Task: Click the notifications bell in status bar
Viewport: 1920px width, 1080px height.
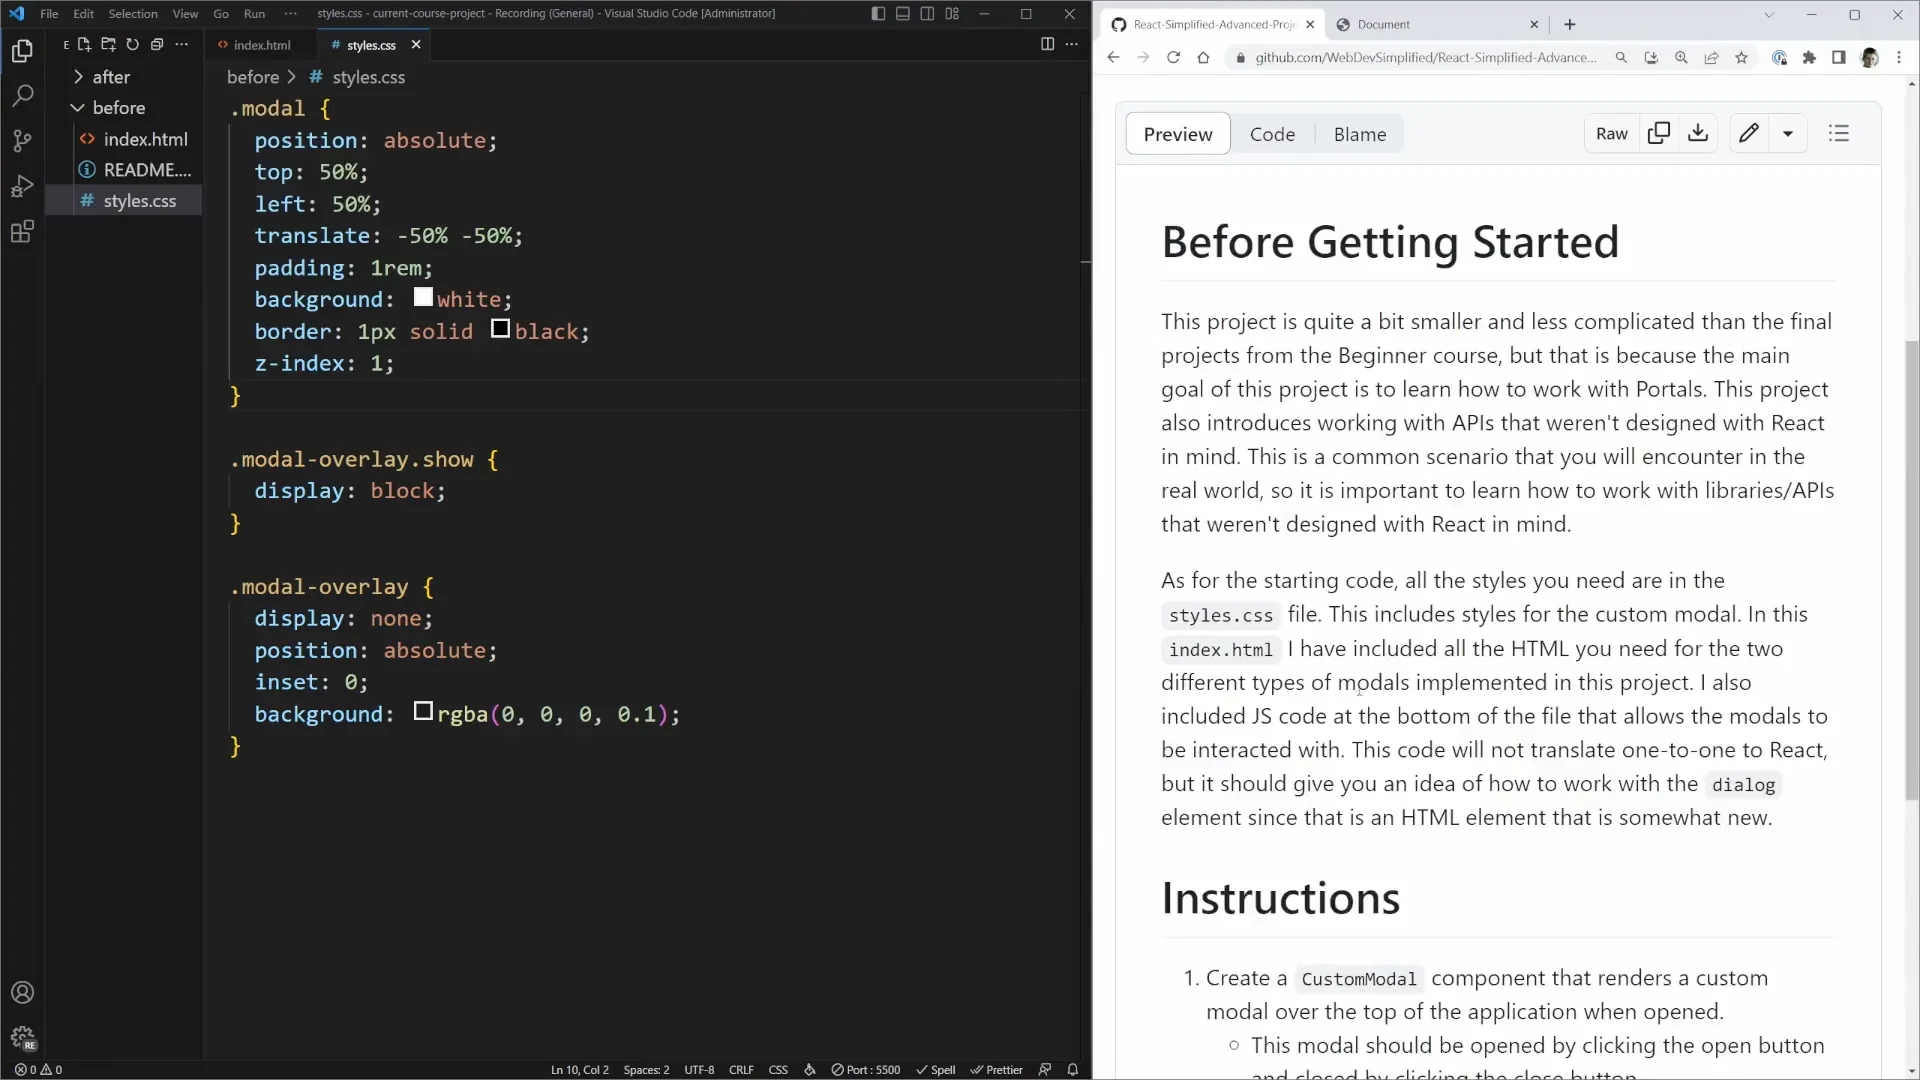Action: pos(1073,1069)
